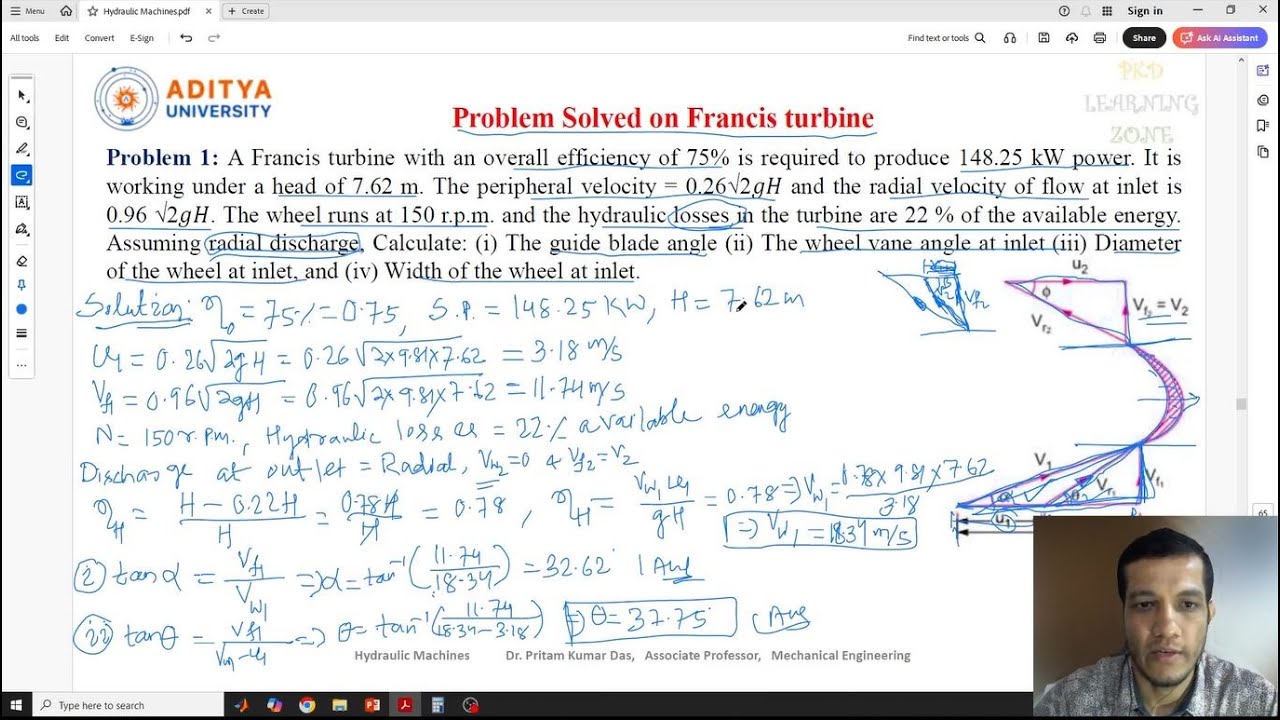Screen dimensions: 1280x720
Task: Click the taskbar Type here to search box
Action: [x=128, y=705]
